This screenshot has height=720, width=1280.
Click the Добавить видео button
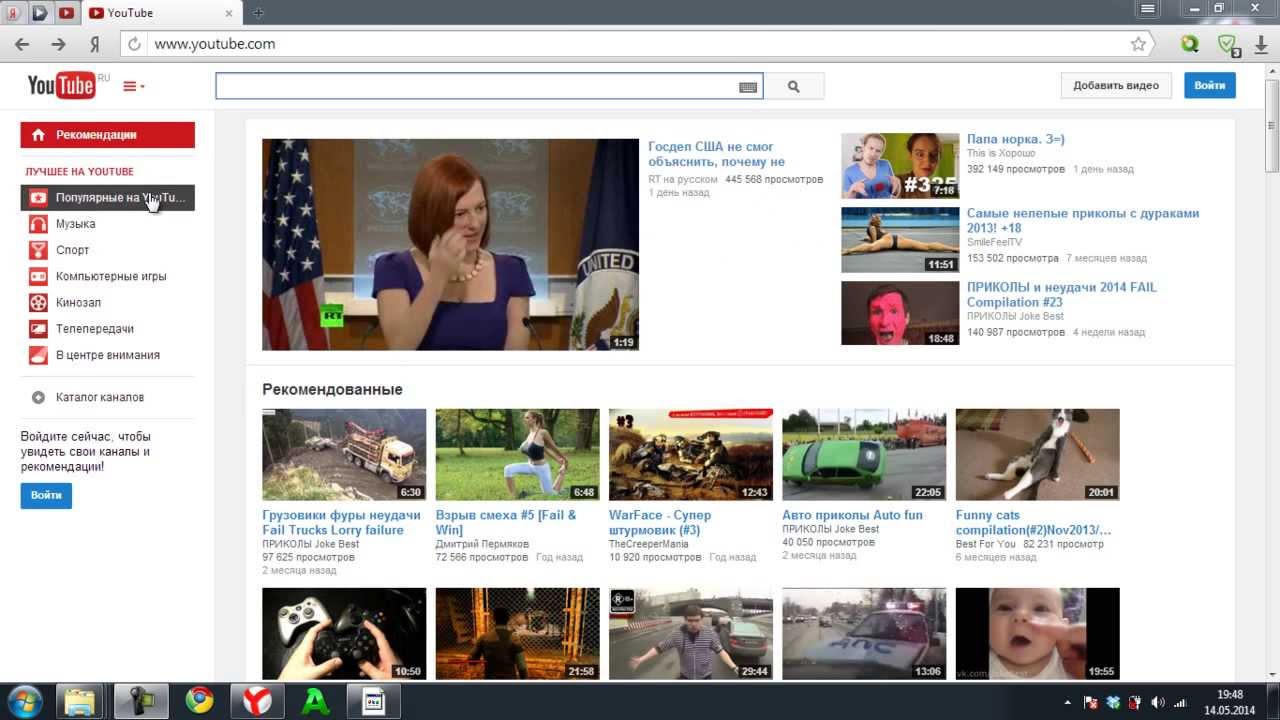tap(1116, 86)
